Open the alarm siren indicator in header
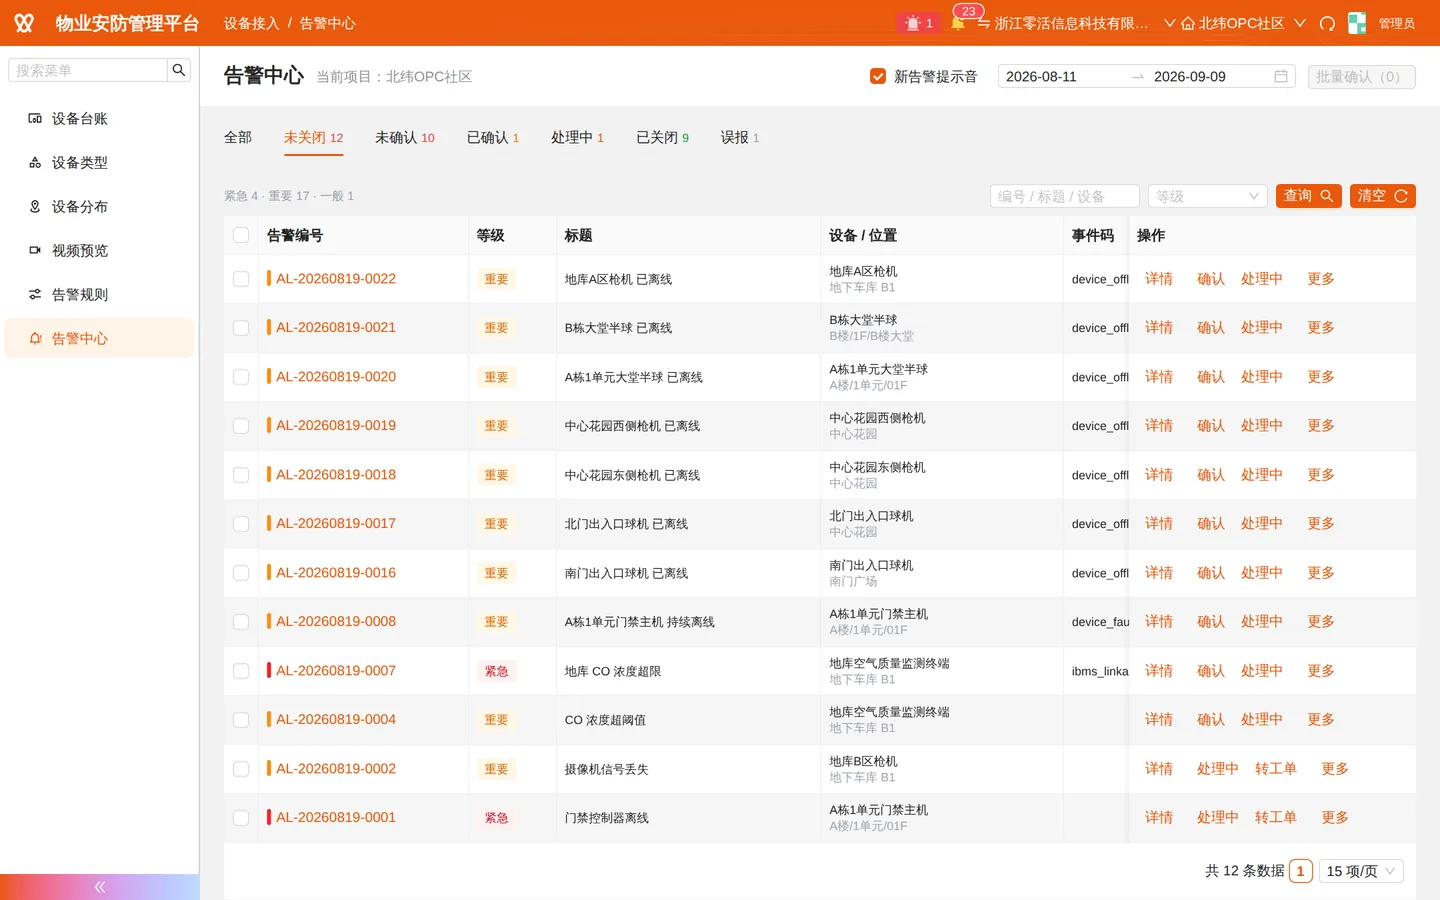1440x900 pixels. click(x=918, y=23)
